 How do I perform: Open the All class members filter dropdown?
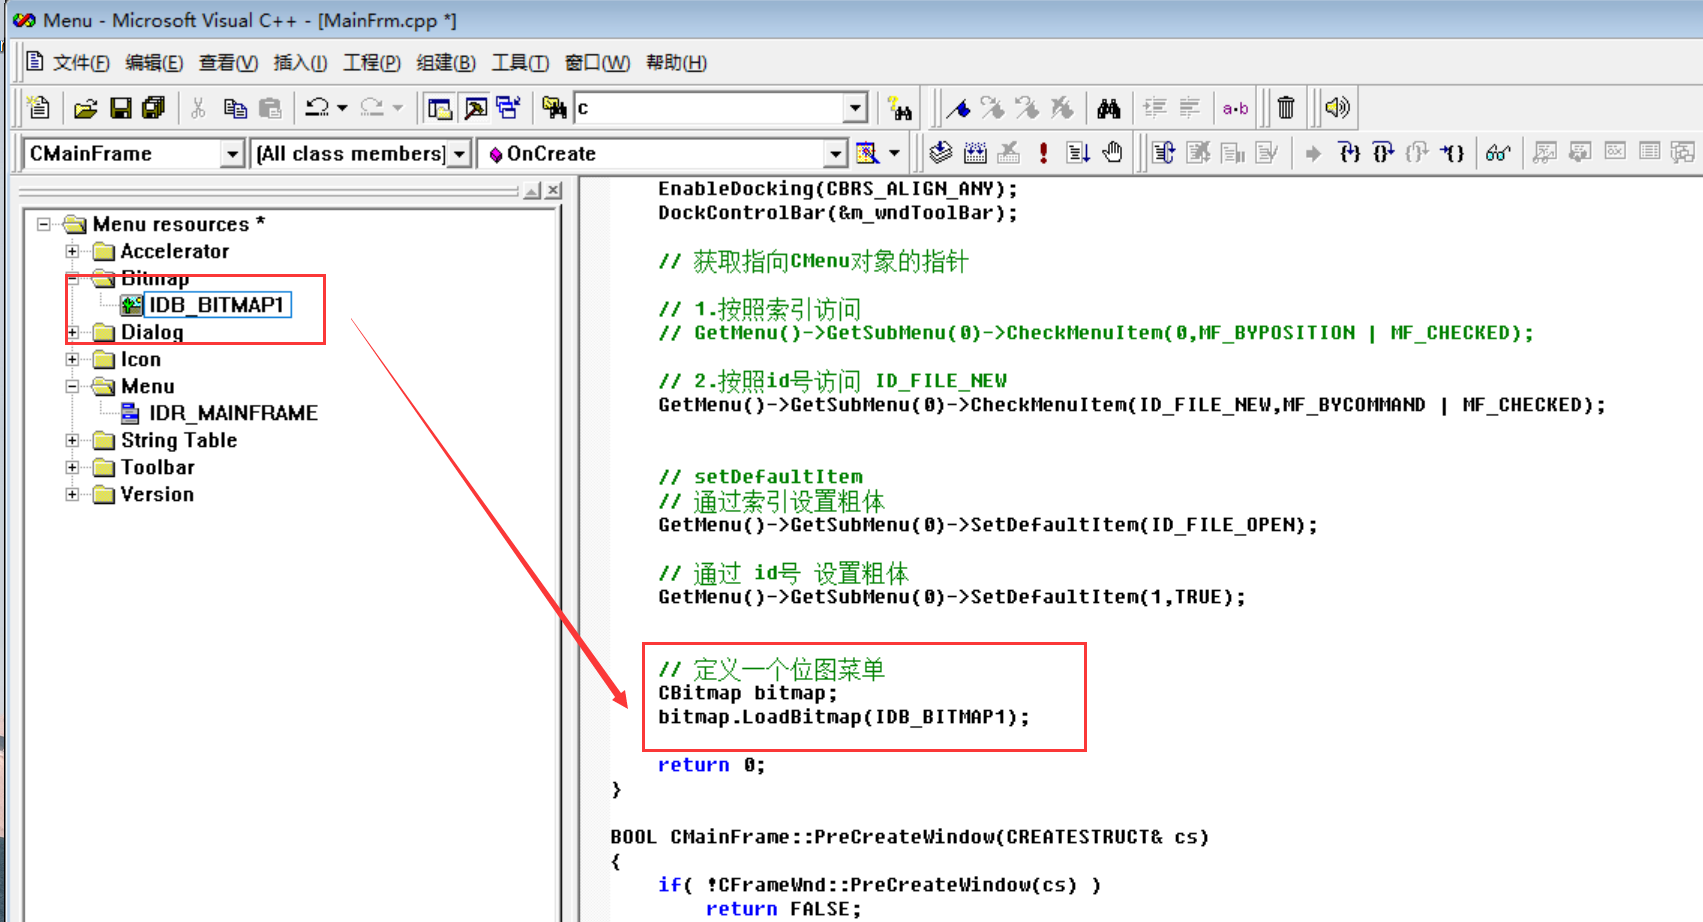(459, 154)
